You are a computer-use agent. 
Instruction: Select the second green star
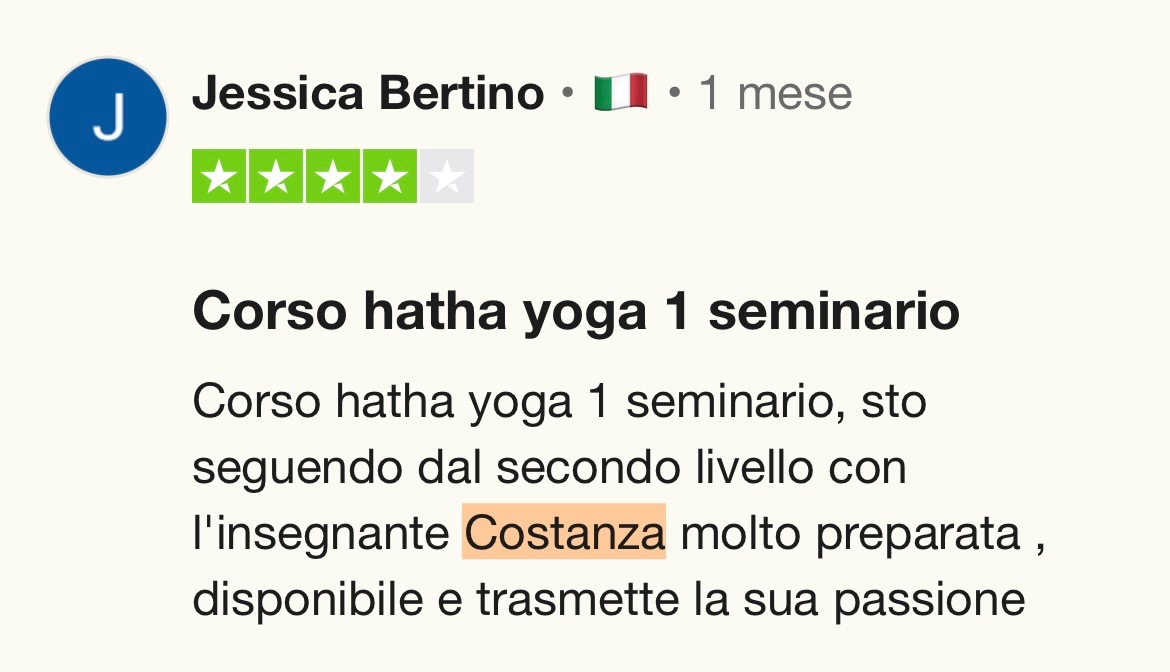(276, 176)
